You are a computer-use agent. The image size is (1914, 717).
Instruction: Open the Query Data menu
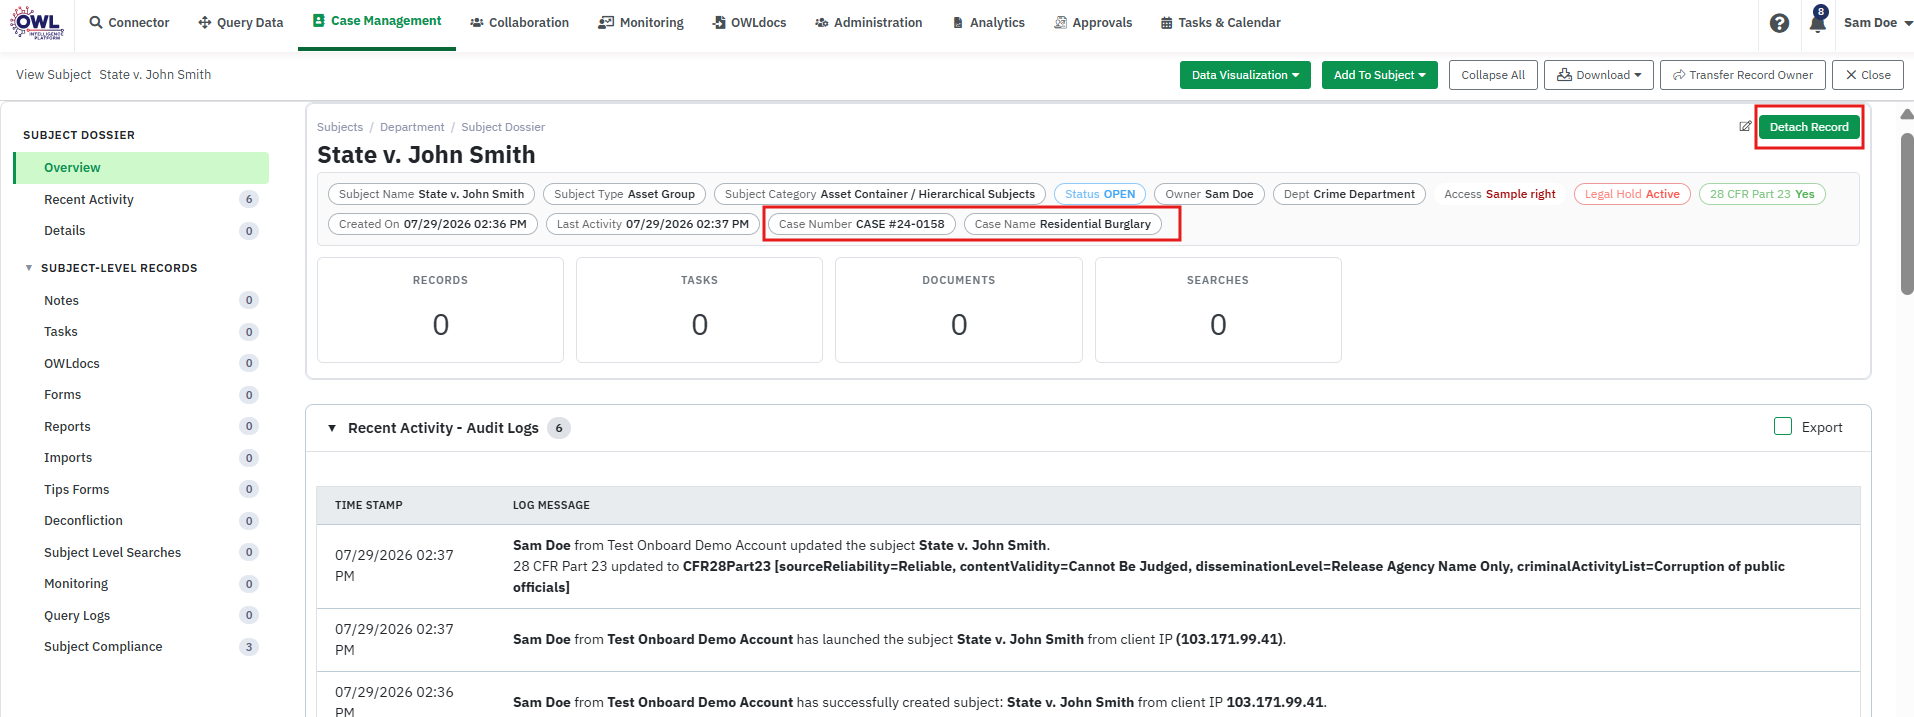(x=240, y=22)
